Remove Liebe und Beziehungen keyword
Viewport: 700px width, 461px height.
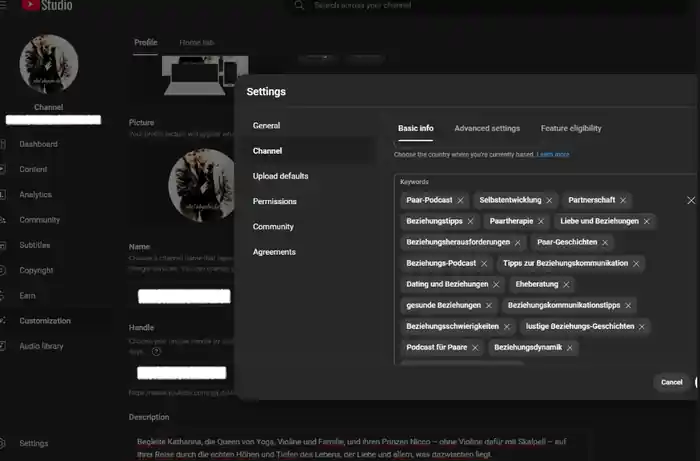point(646,221)
